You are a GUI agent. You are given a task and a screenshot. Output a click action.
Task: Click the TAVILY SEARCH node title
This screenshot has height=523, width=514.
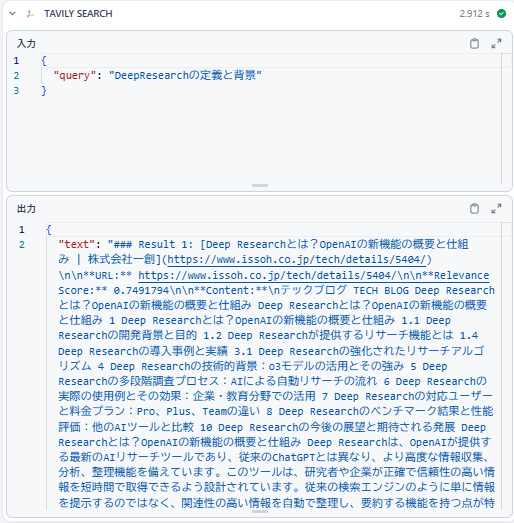(78, 14)
